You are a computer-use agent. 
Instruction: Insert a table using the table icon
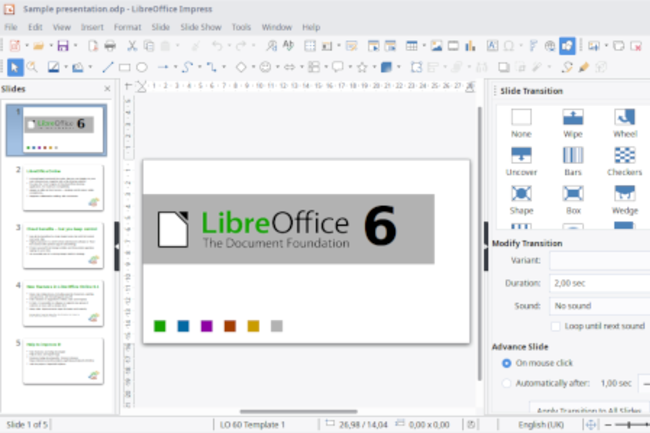pos(412,46)
